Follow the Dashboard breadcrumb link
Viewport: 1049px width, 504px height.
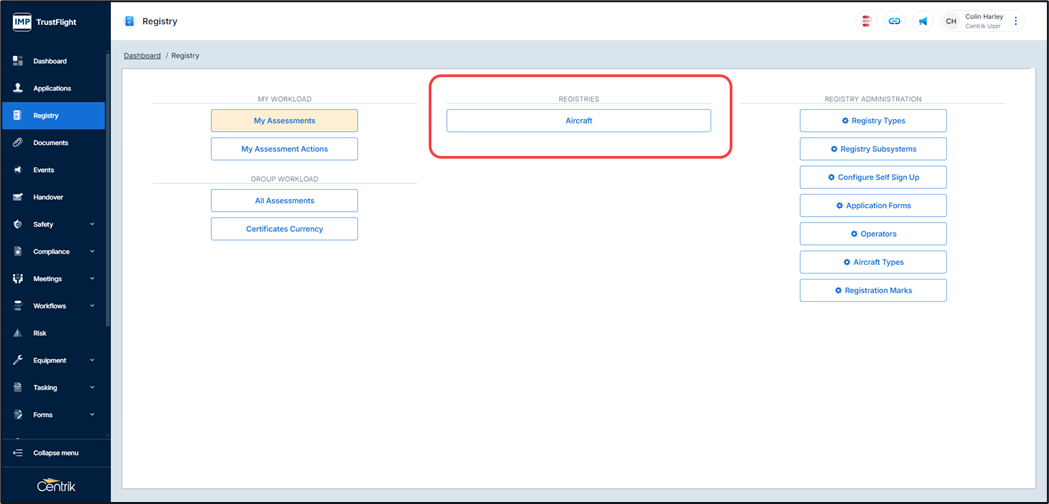(142, 56)
